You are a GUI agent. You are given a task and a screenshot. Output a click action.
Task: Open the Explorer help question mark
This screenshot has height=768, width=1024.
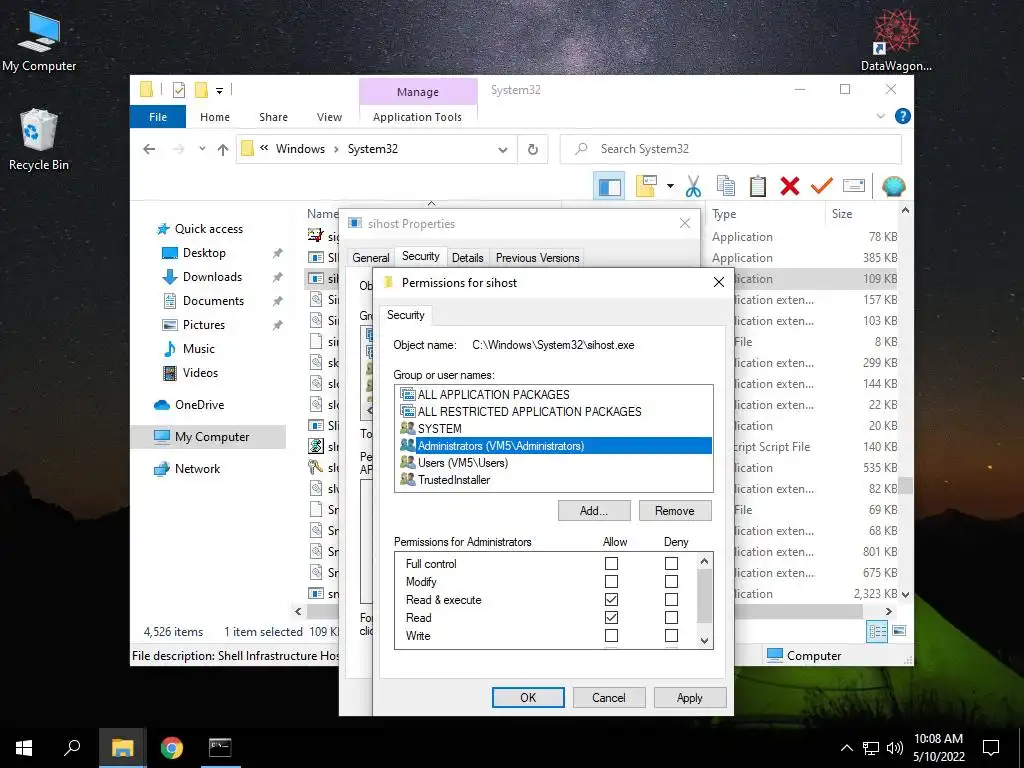click(903, 116)
